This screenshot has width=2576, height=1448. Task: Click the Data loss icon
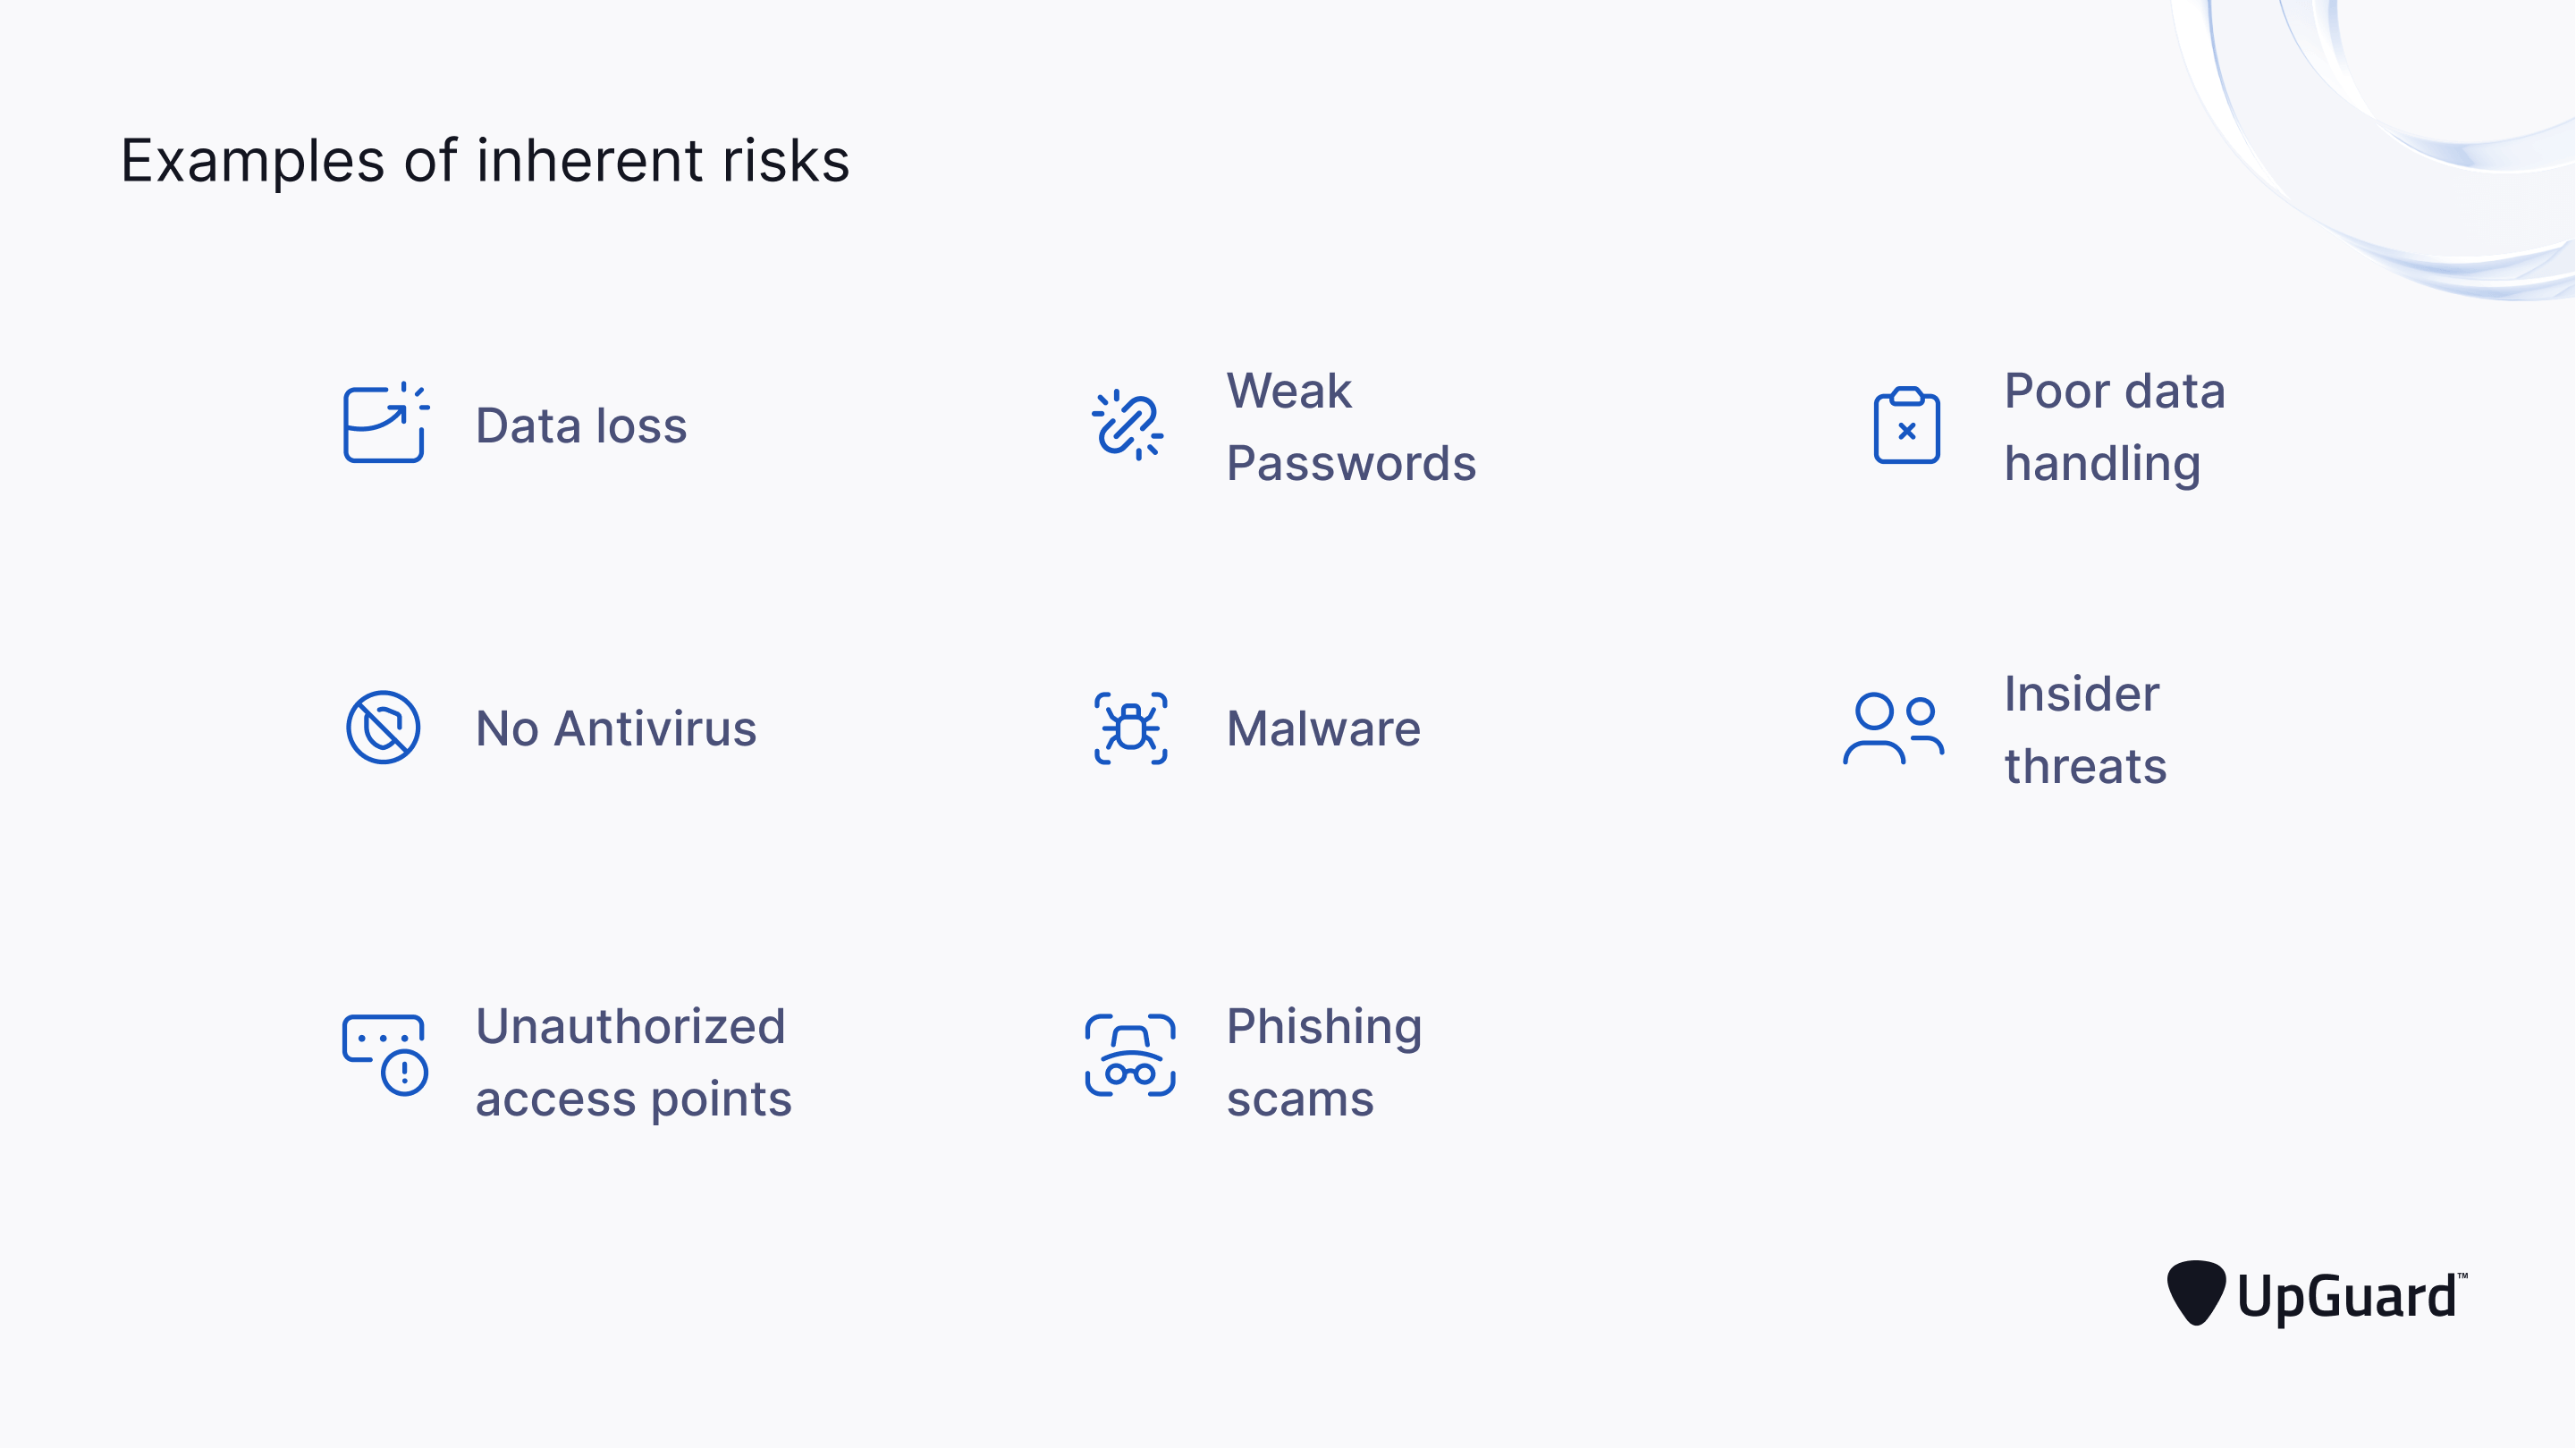(385, 425)
